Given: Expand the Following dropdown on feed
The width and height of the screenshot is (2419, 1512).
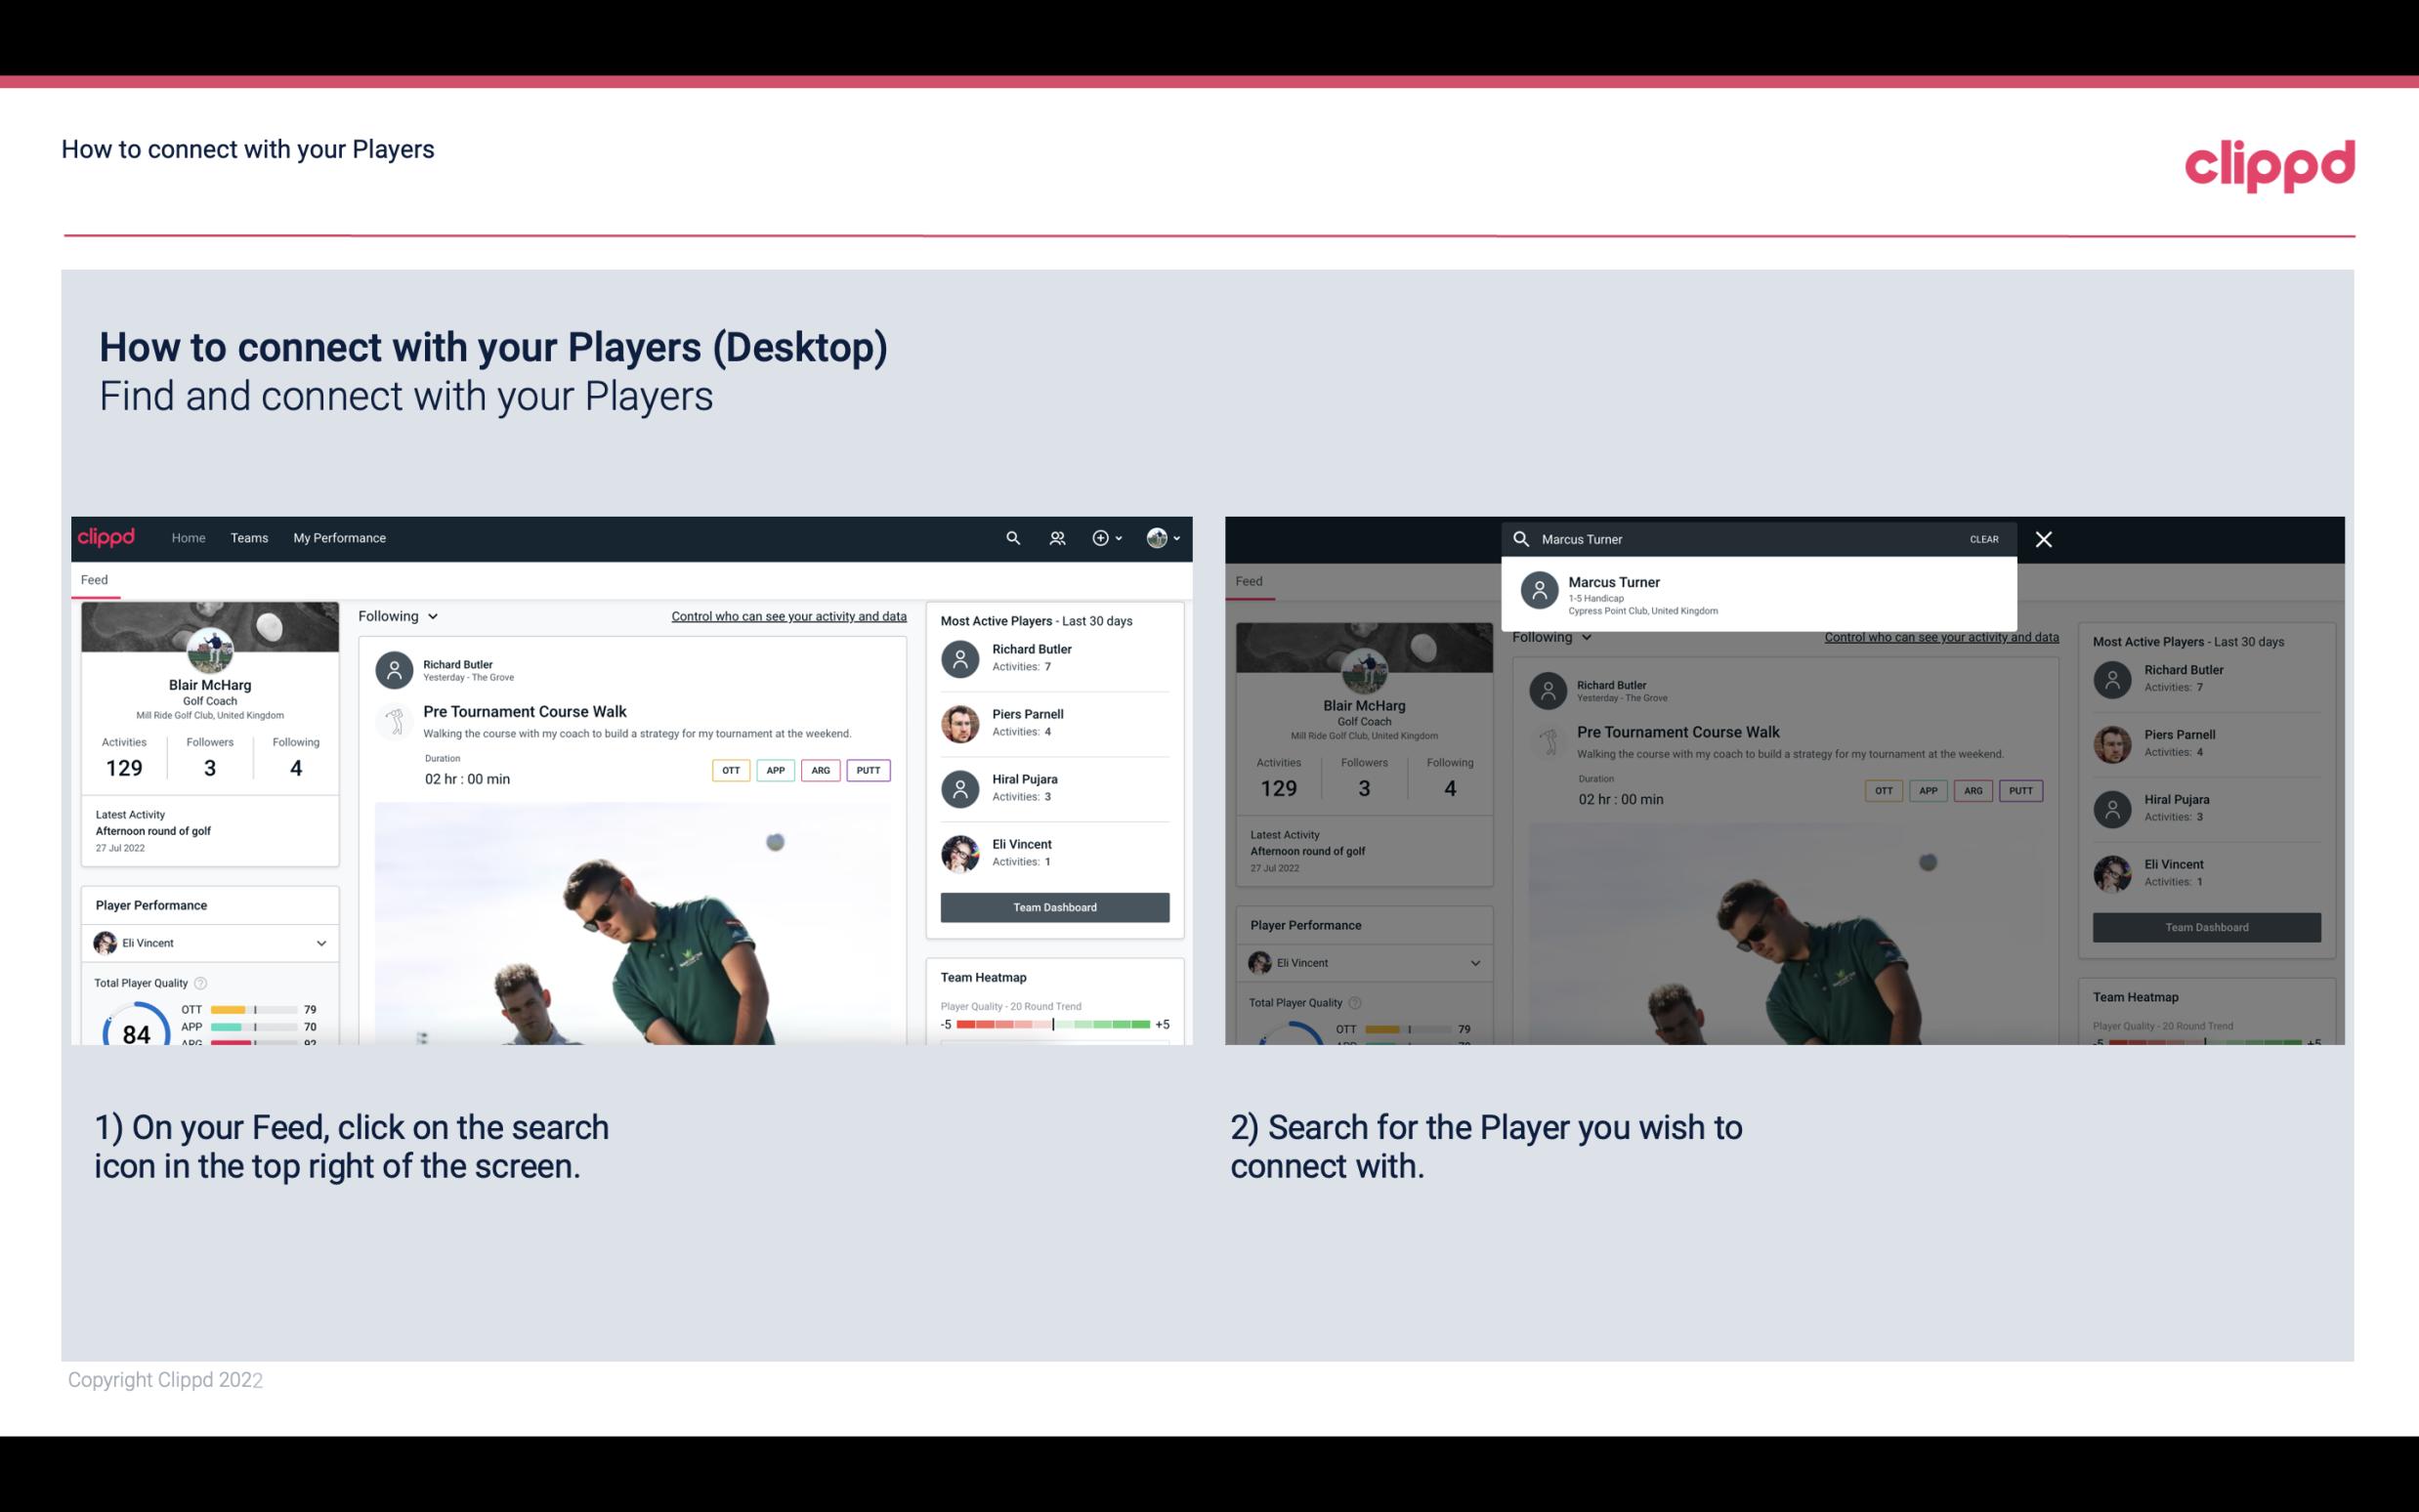Looking at the screenshot, I should (x=399, y=615).
